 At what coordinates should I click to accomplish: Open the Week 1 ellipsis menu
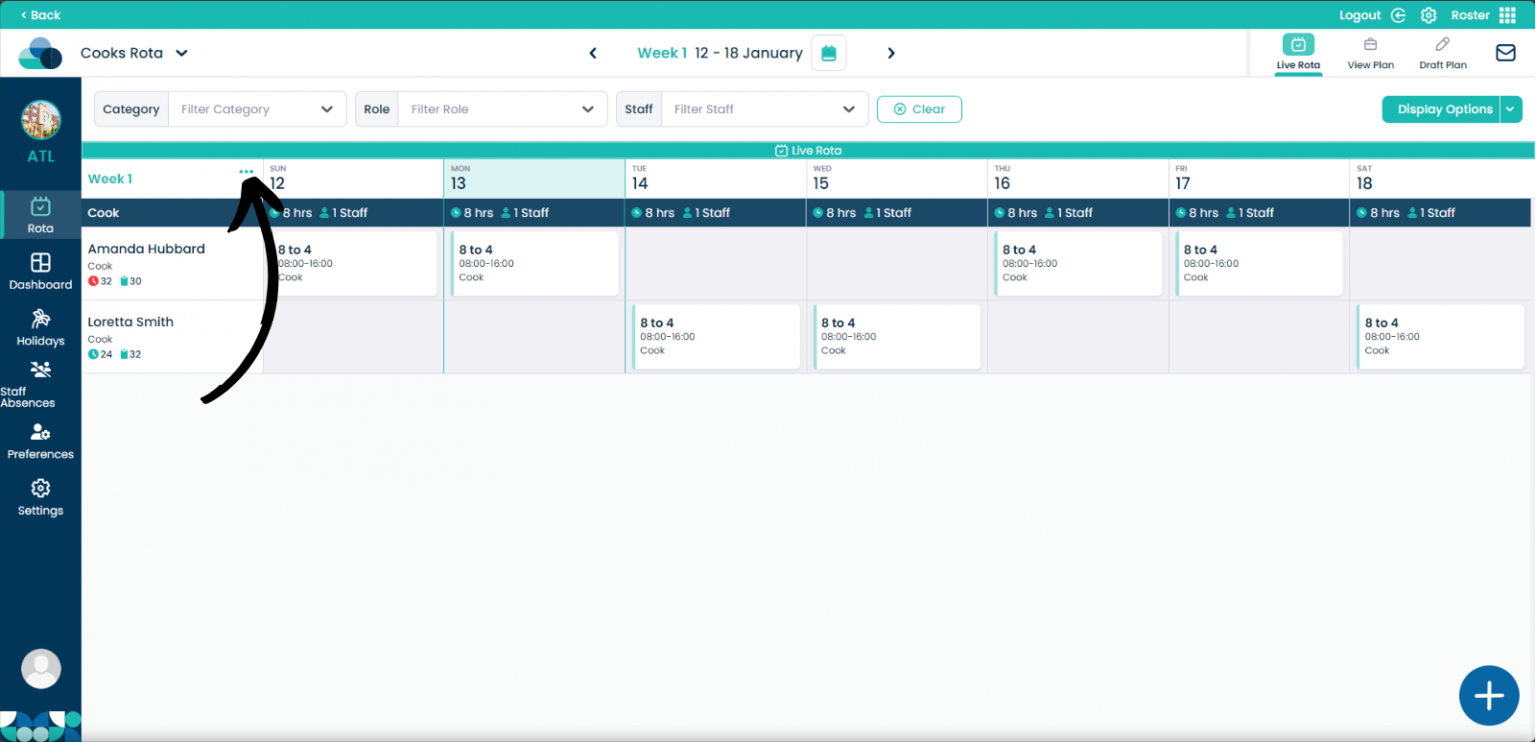[x=247, y=171]
